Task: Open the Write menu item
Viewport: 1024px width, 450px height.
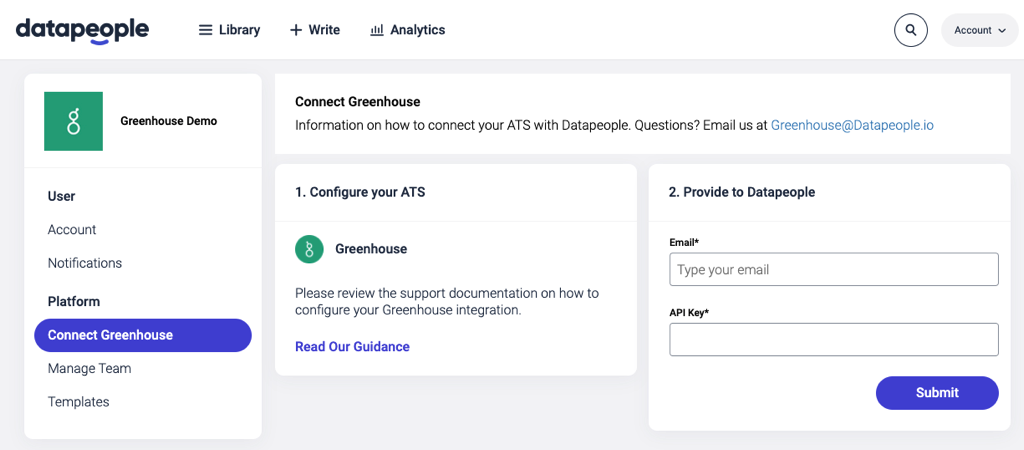Action: [315, 30]
